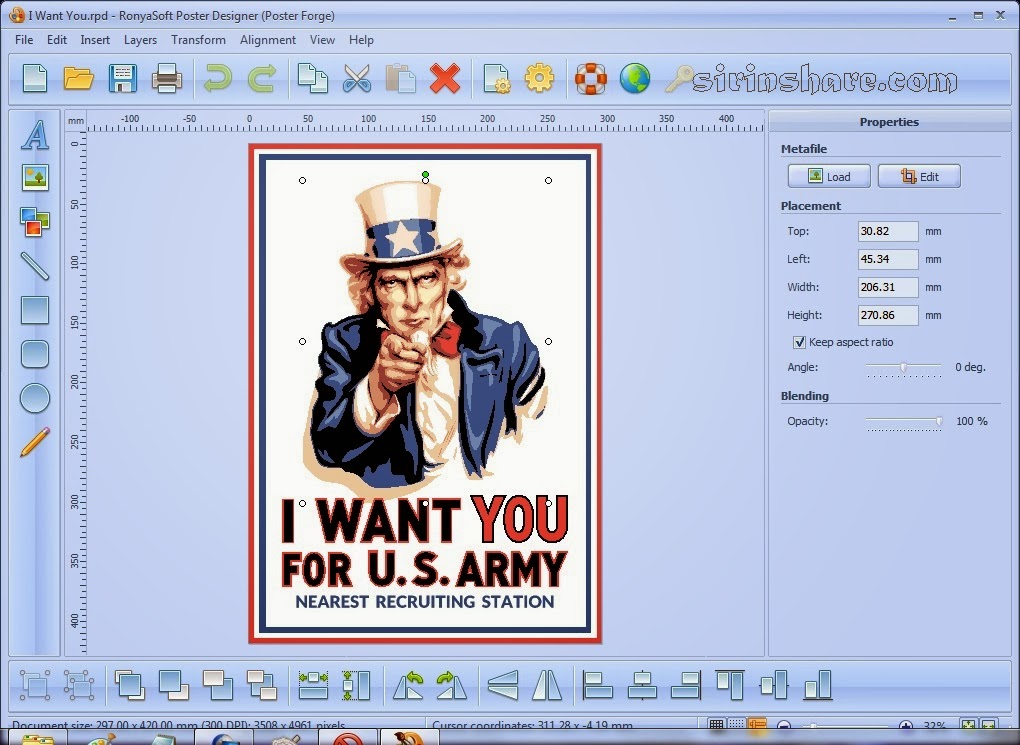Screen dimensions: 1020x745
Task: Create a new poster document
Action: click(x=35, y=78)
